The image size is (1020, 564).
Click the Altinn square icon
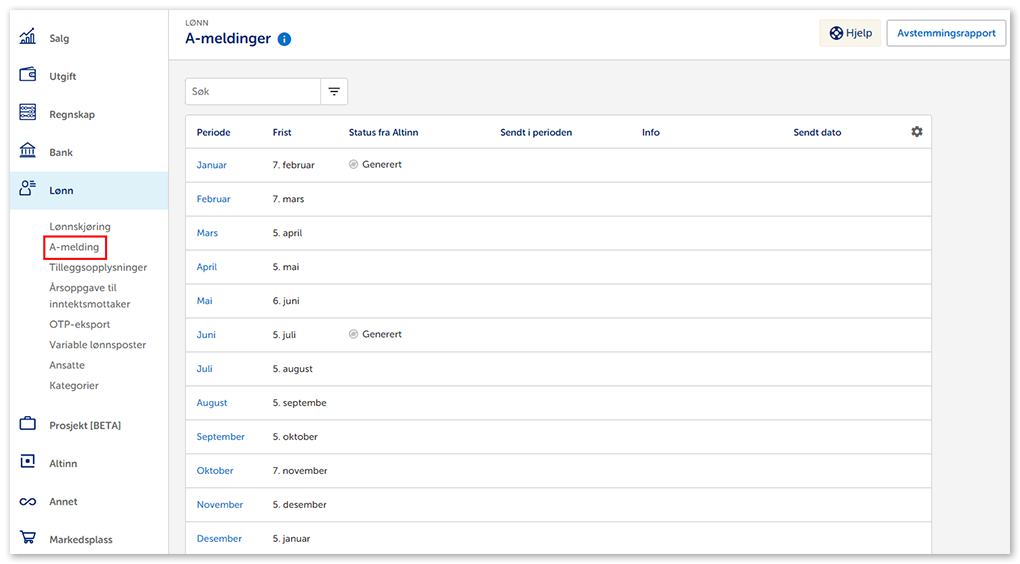(x=28, y=463)
